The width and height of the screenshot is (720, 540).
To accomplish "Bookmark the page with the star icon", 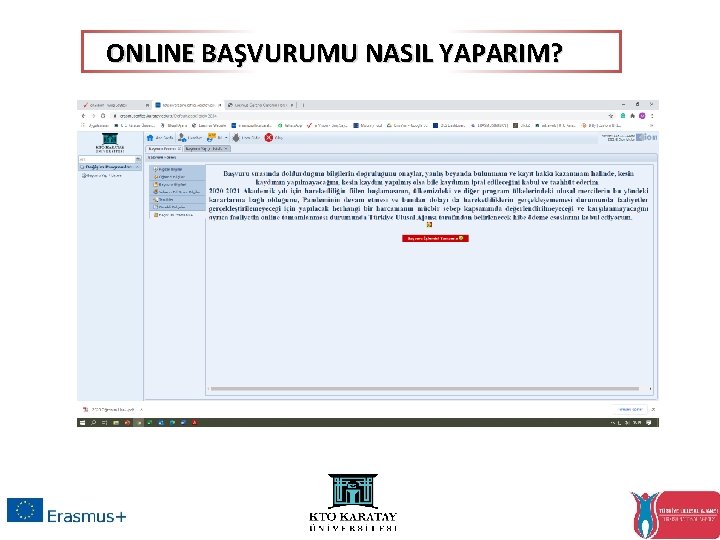I will pyautogui.click(x=611, y=116).
